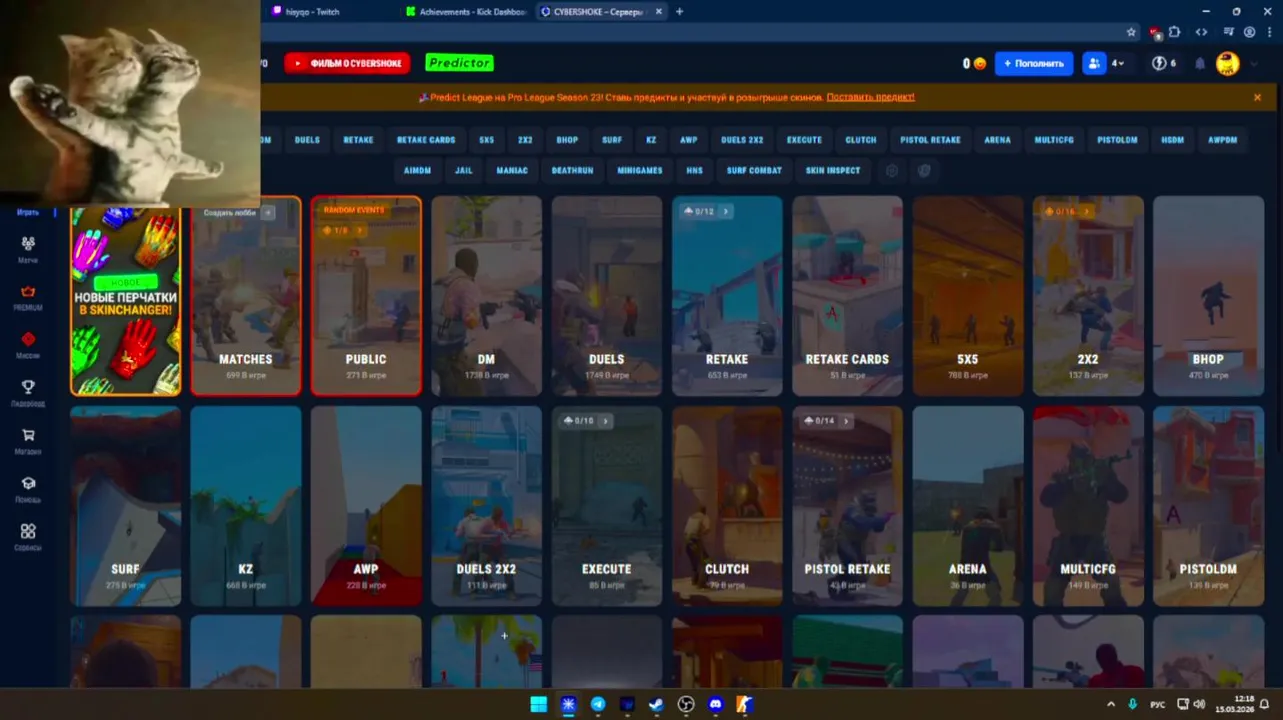Open the browser Extensions puzzle icon

click(x=1175, y=32)
